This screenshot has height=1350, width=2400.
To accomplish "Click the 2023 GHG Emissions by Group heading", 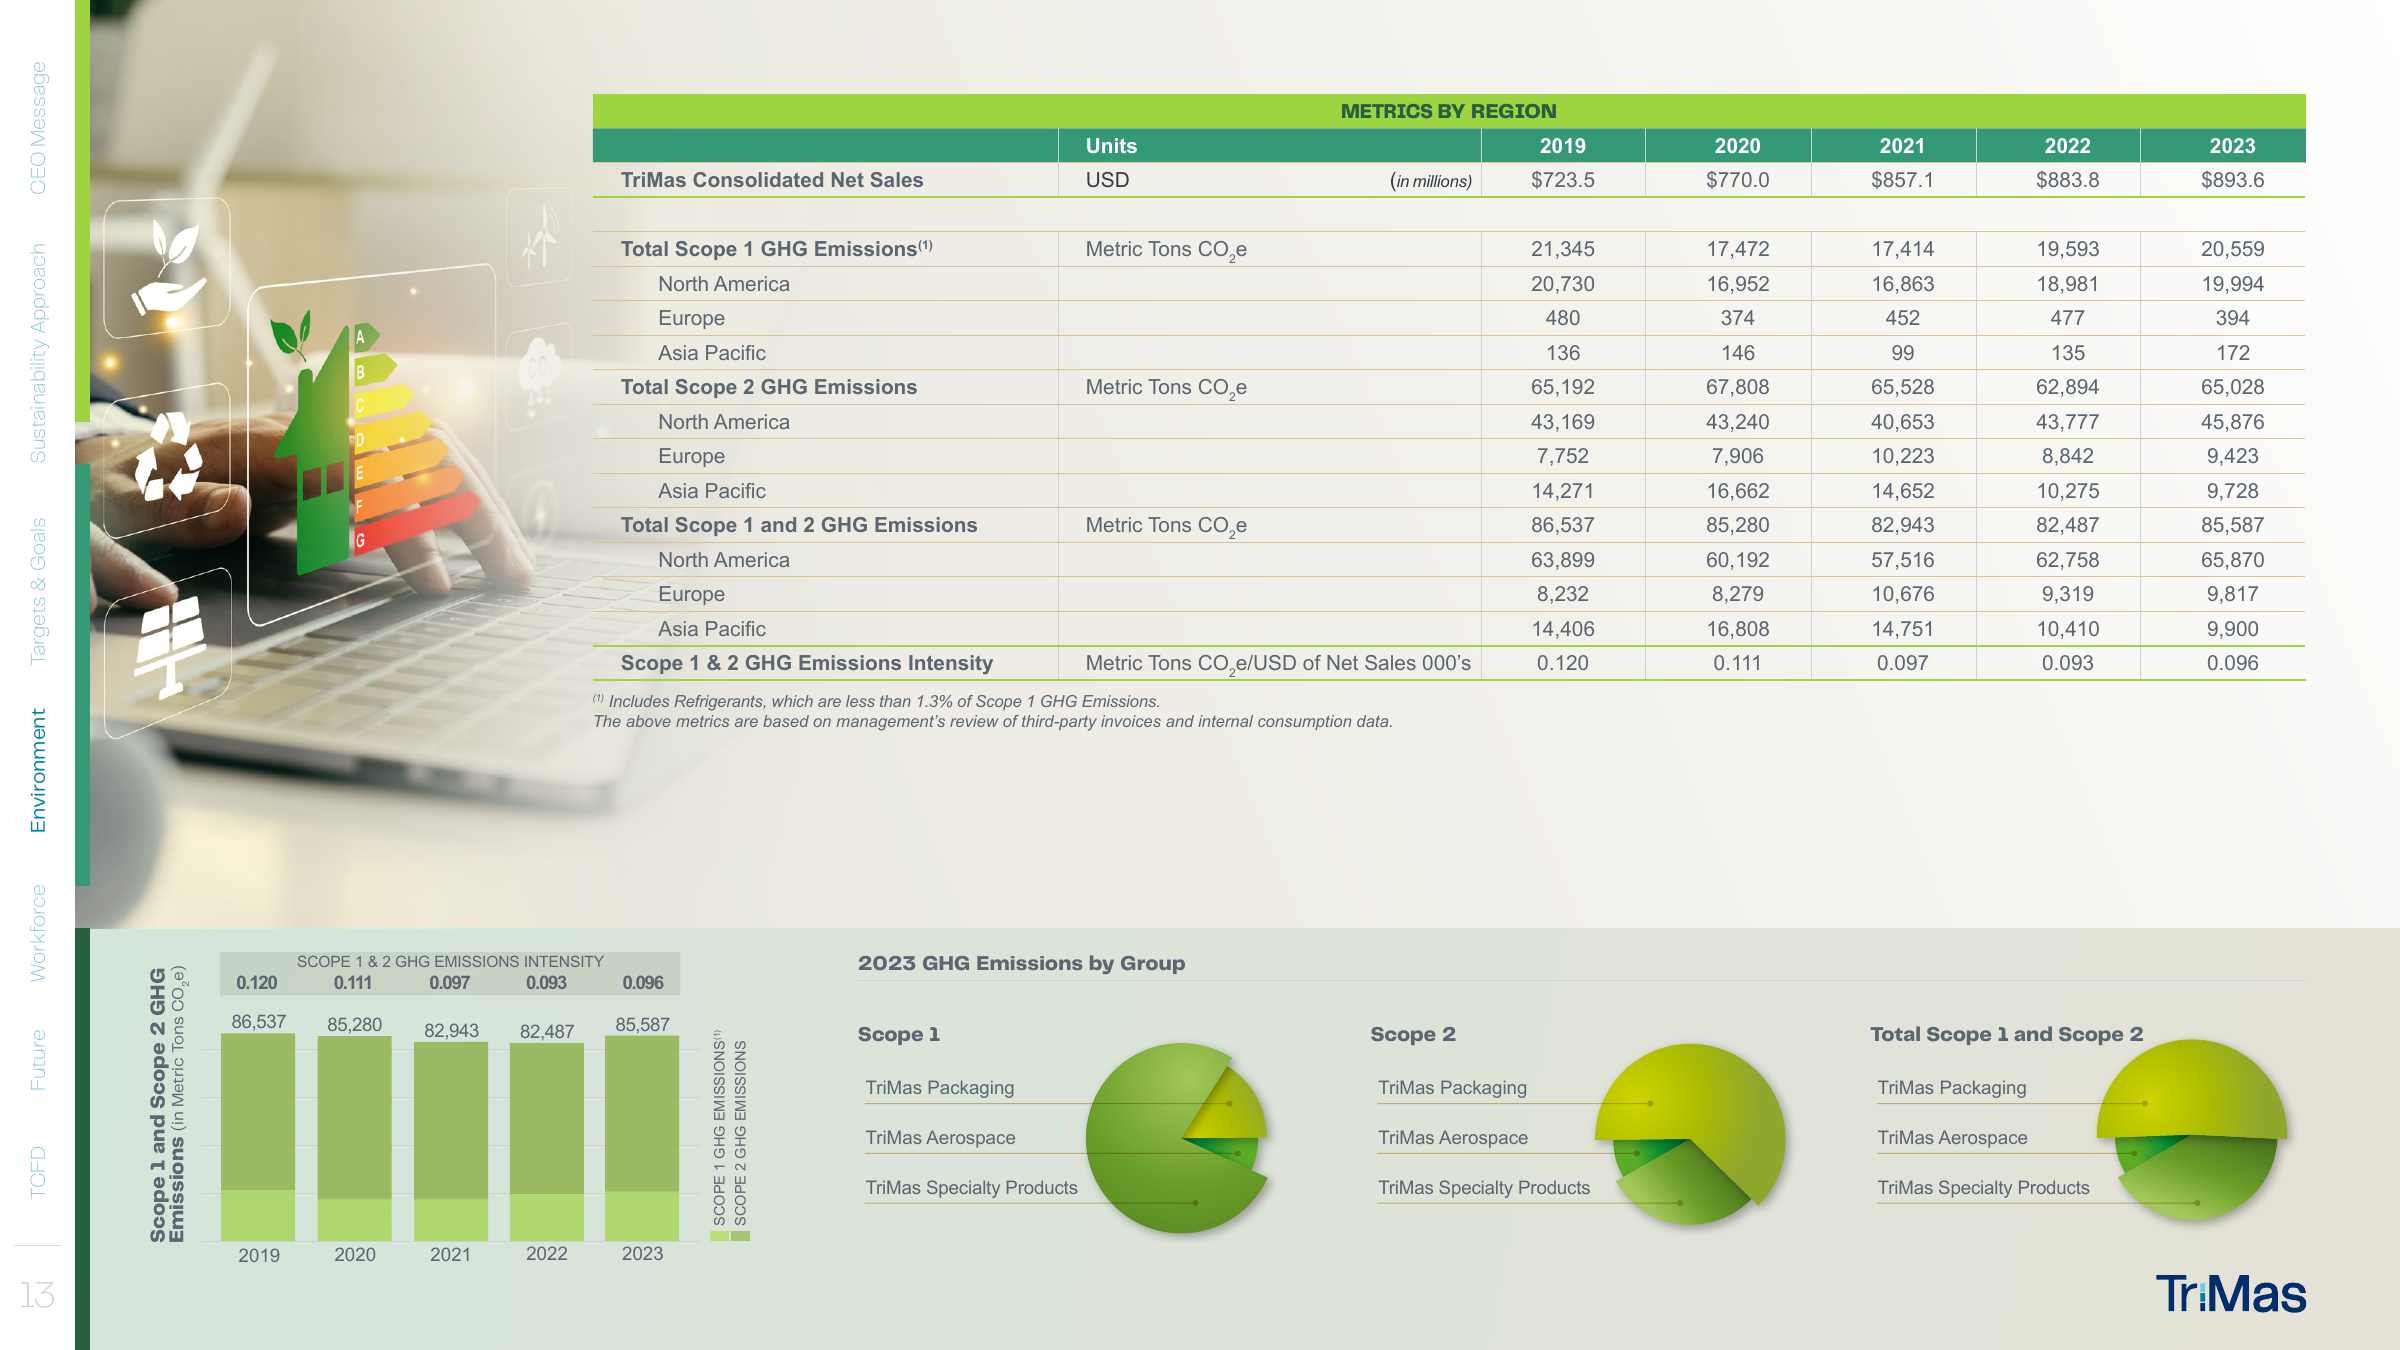I will point(1021,963).
